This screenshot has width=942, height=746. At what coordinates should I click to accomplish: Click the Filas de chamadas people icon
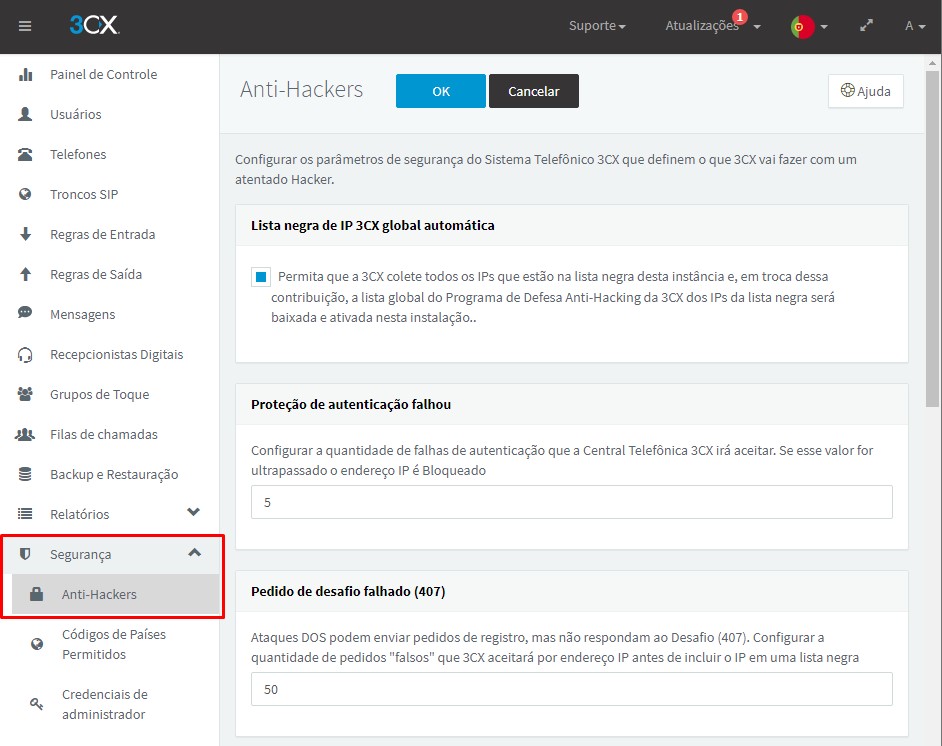[25, 434]
